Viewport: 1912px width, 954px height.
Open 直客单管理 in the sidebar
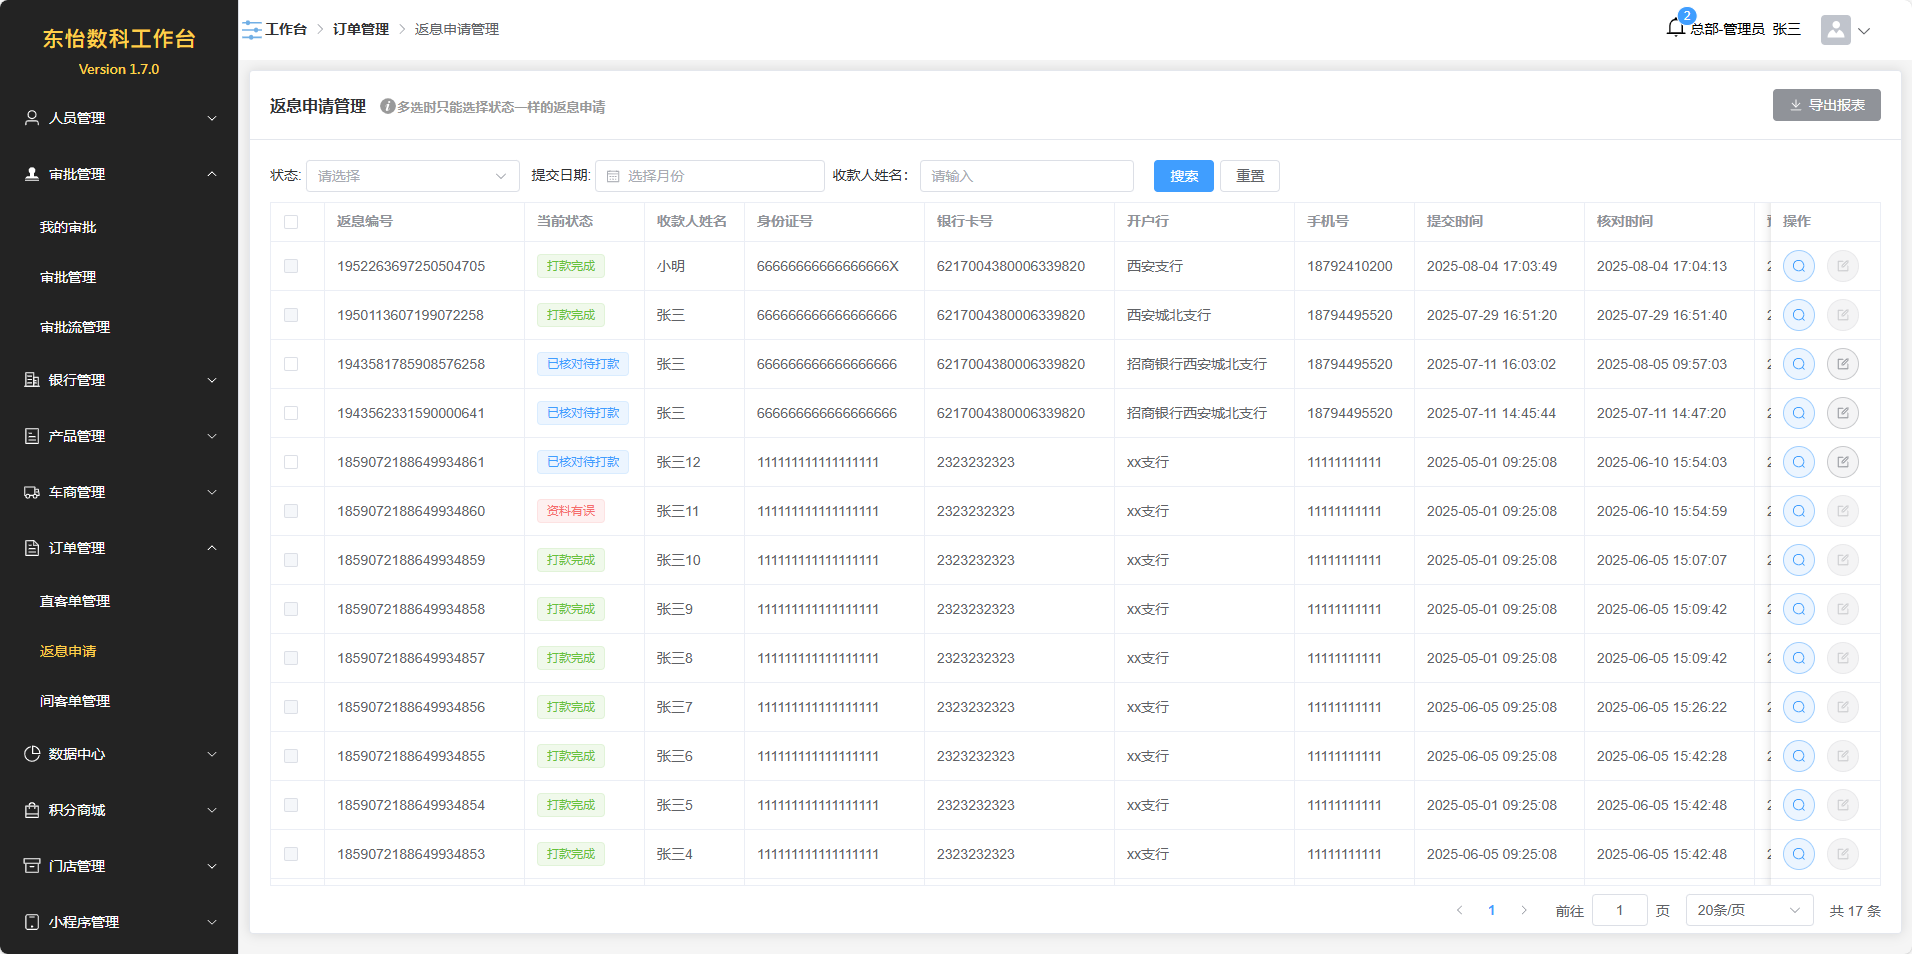(x=75, y=601)
